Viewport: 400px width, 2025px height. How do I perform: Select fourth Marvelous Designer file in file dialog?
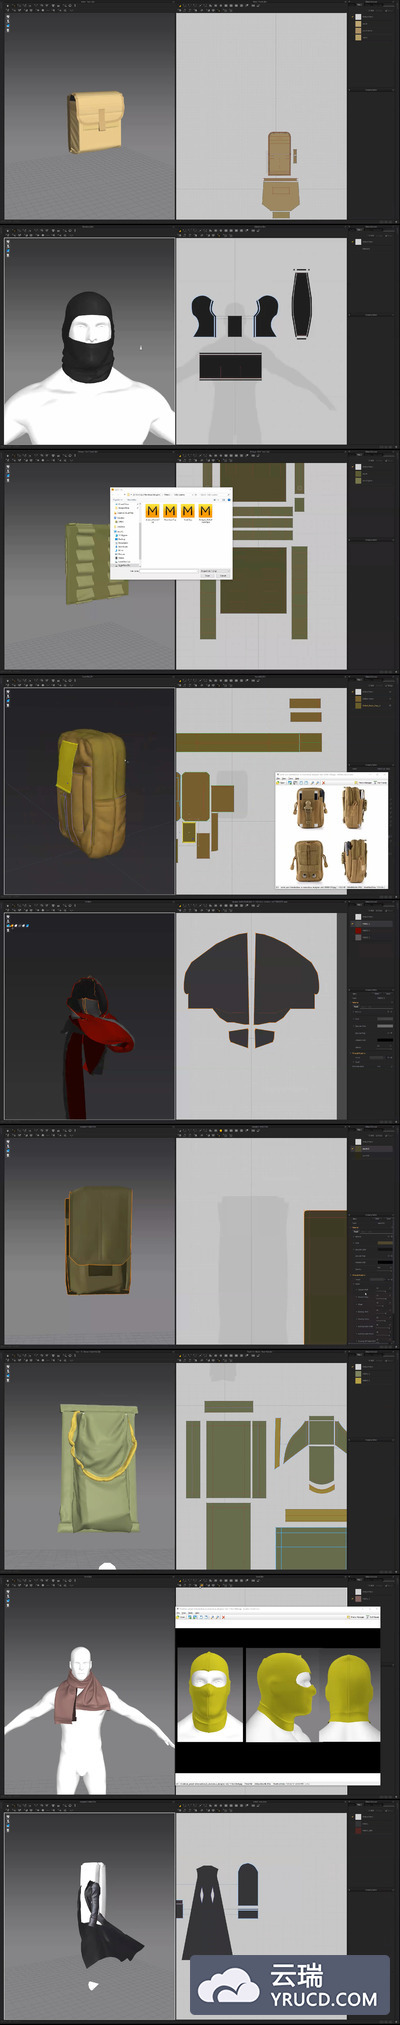tap(205, 511)
